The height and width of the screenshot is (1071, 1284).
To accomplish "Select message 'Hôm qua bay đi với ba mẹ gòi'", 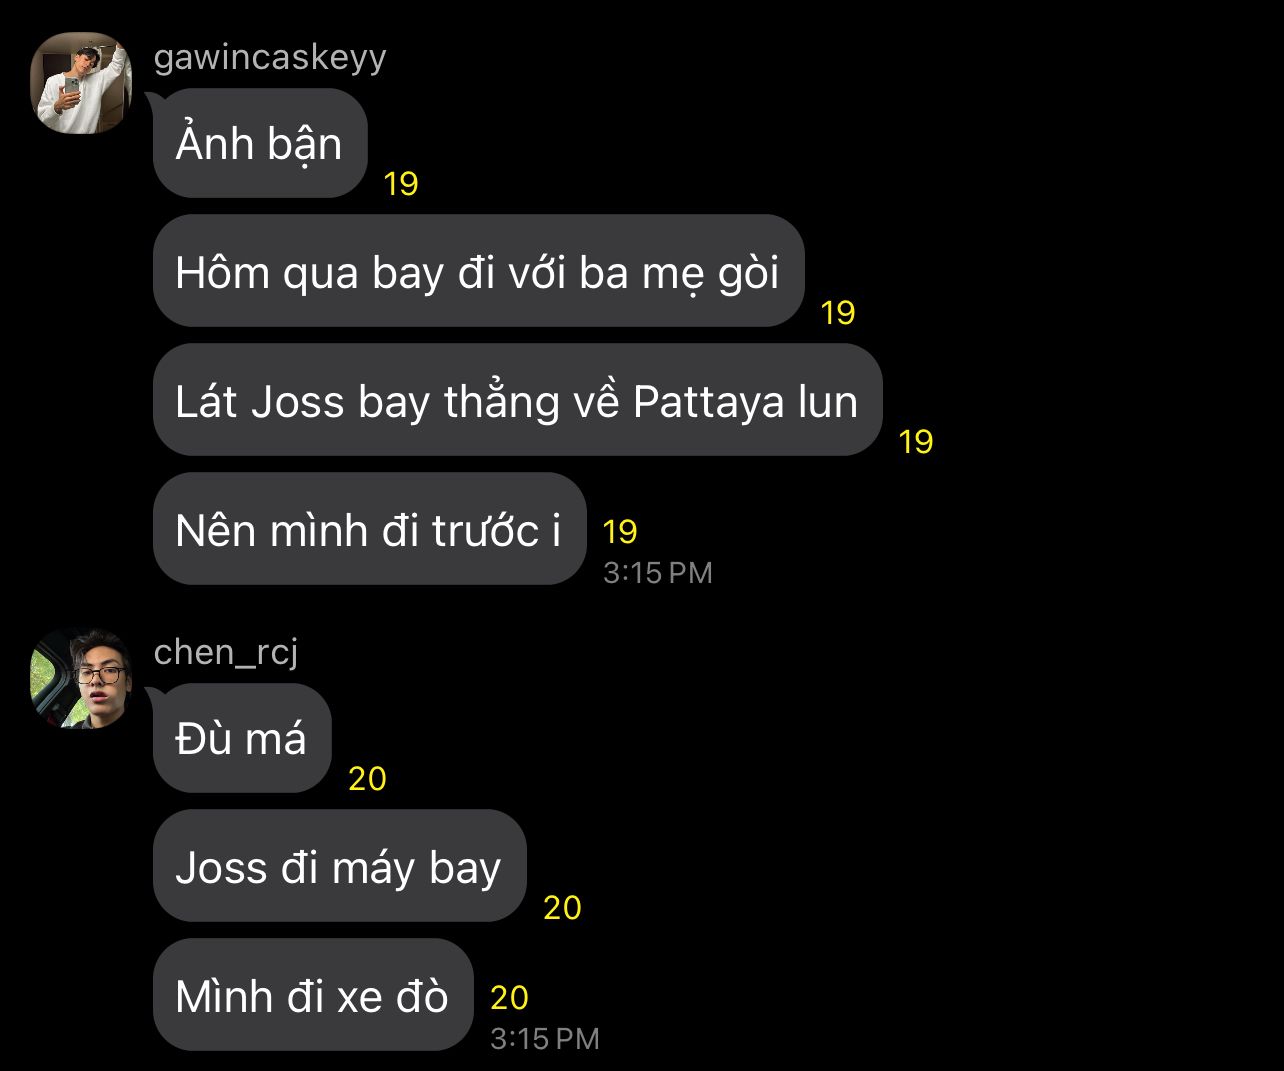I will [478, 271].
